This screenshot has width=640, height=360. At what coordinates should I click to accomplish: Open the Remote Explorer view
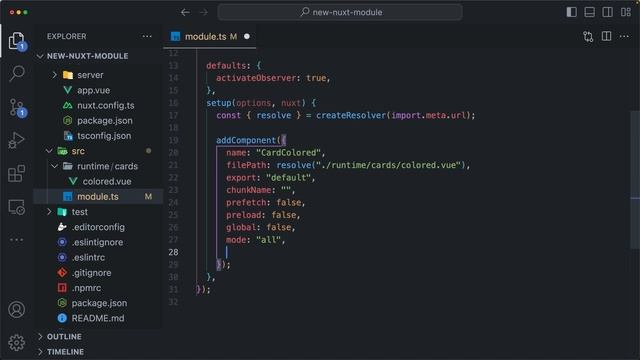click(x=17, y=207)
